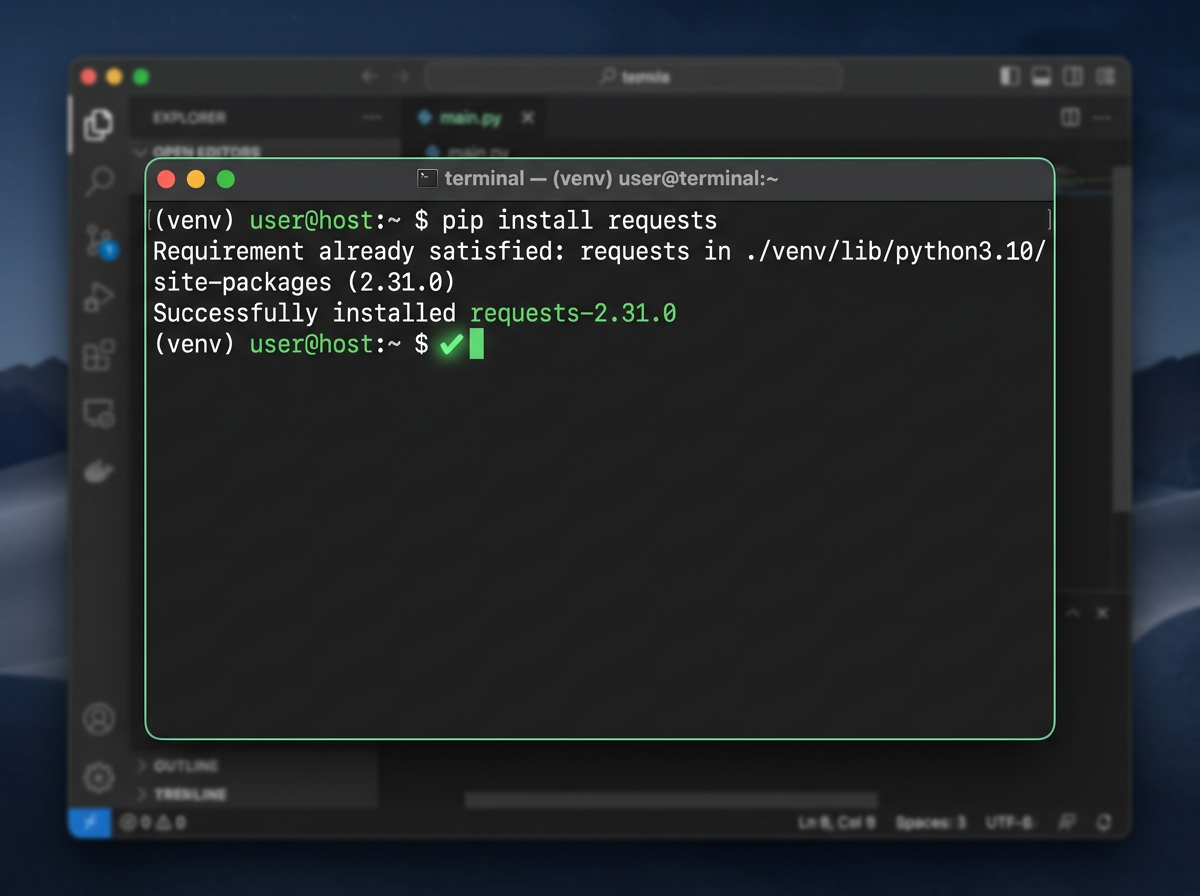Click "site-packages (2.31.0)" in terminal output
Screen dimensions: 1200x896
point(304,282)
